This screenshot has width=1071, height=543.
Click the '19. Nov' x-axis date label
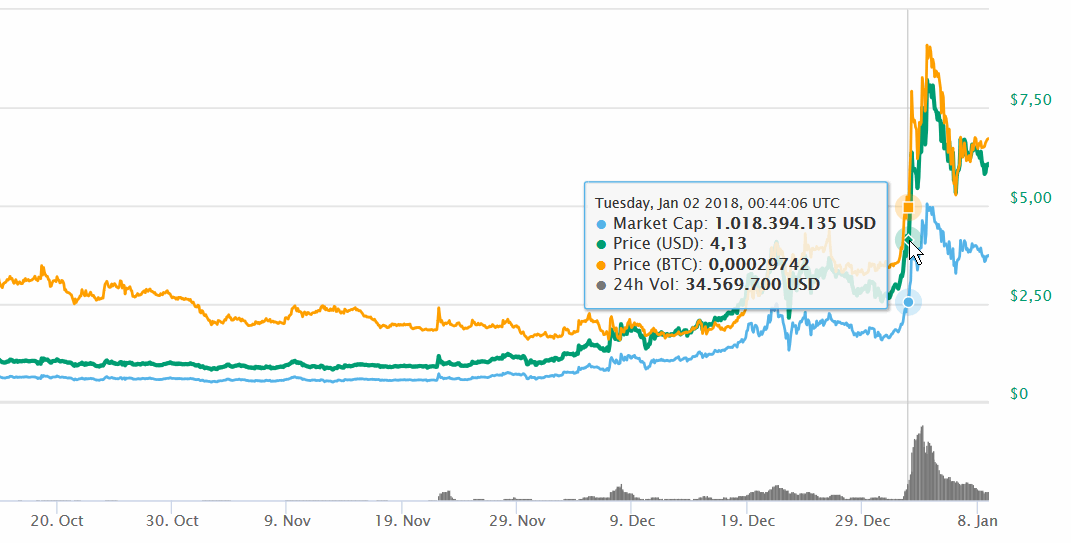tap(403, 521)
